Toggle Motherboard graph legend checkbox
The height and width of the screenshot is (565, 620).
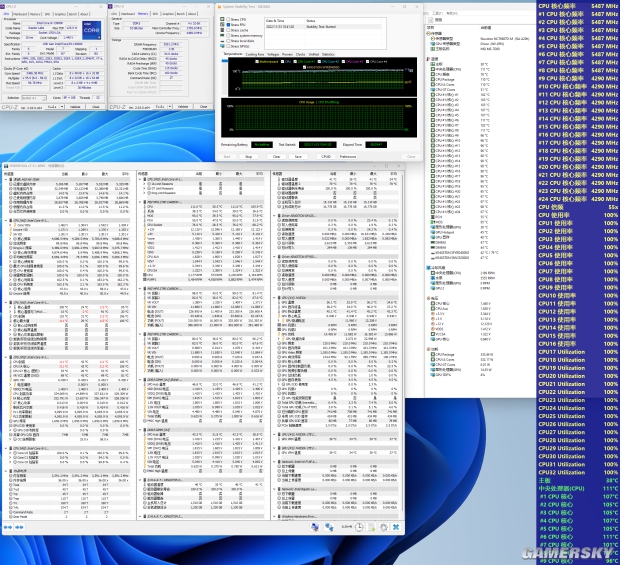coord(257,62)
